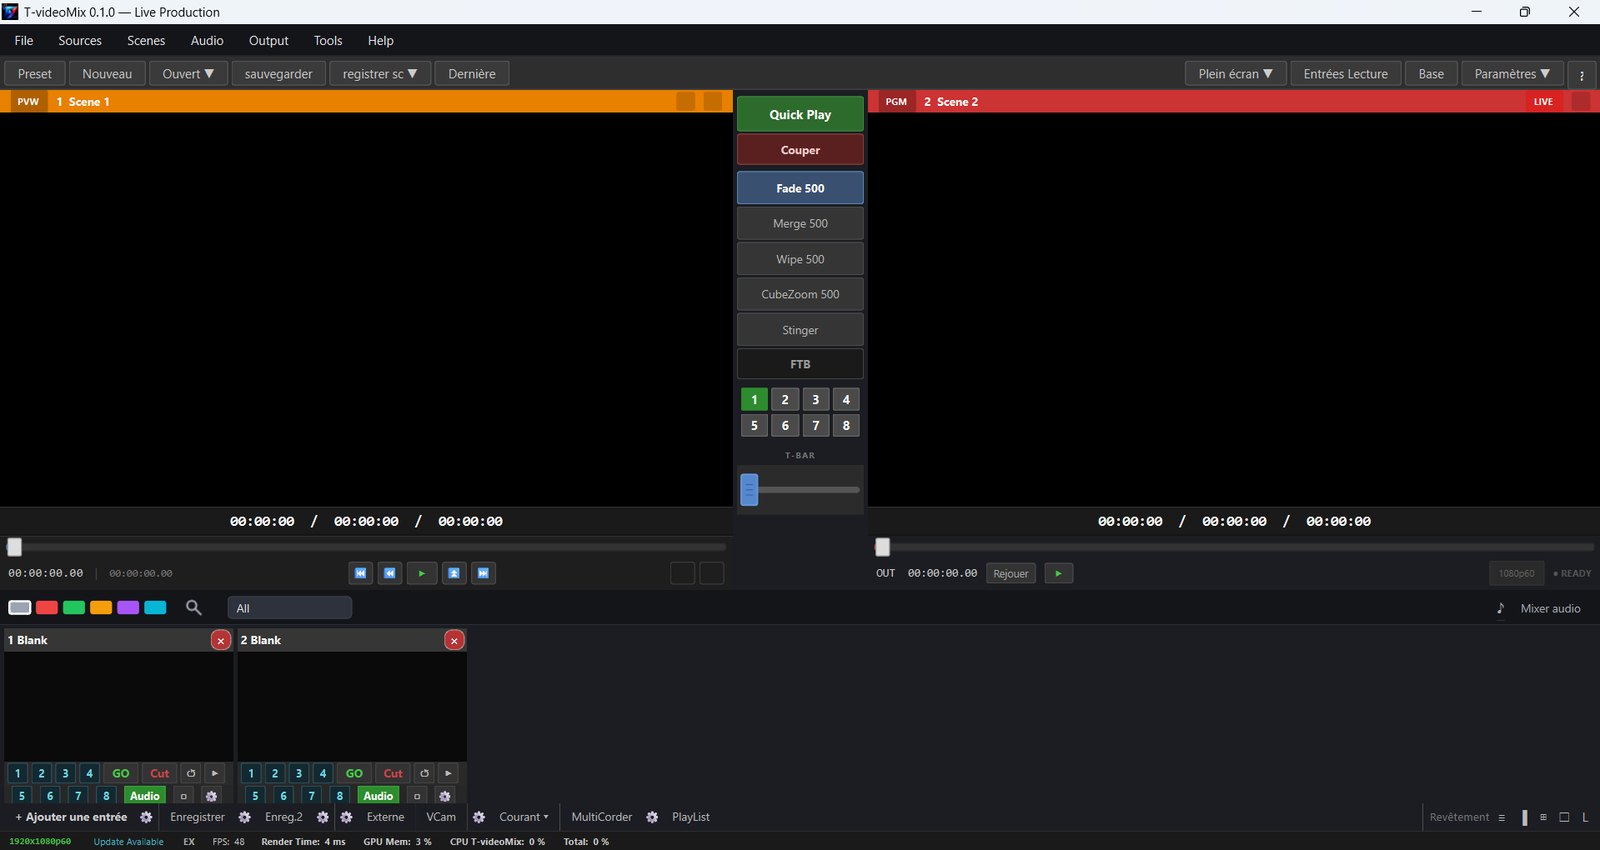The width and height of the screenshot is (1600, 850).
Task: Click Update Available in the status bar
Action: 128,842
